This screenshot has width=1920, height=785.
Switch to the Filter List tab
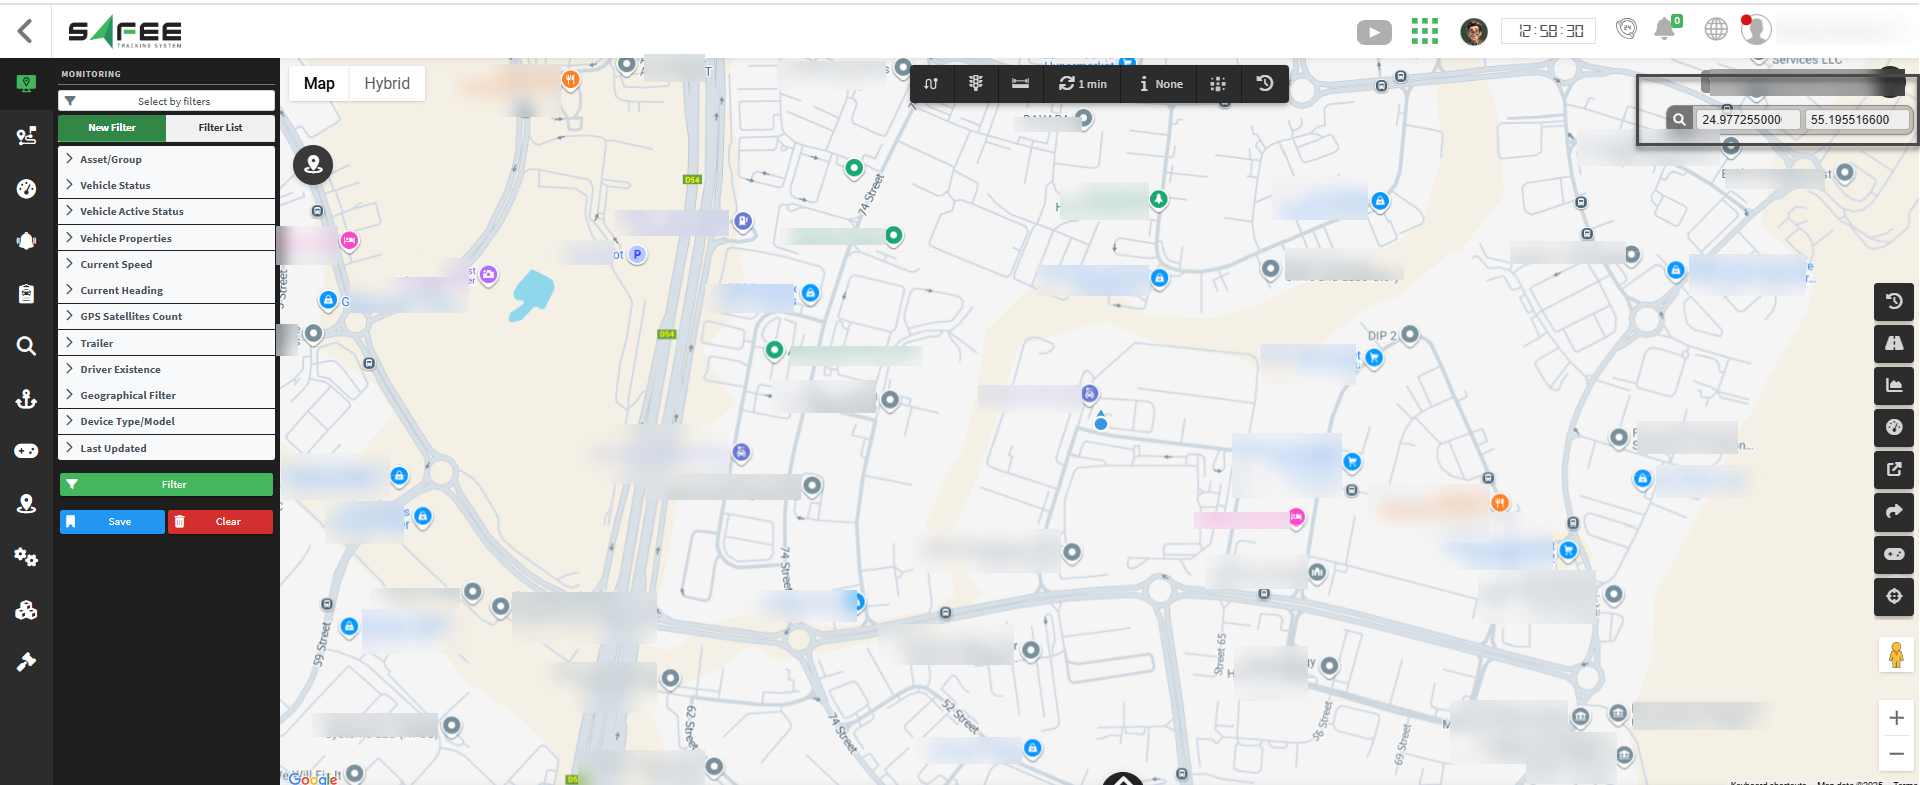[220, 128]
